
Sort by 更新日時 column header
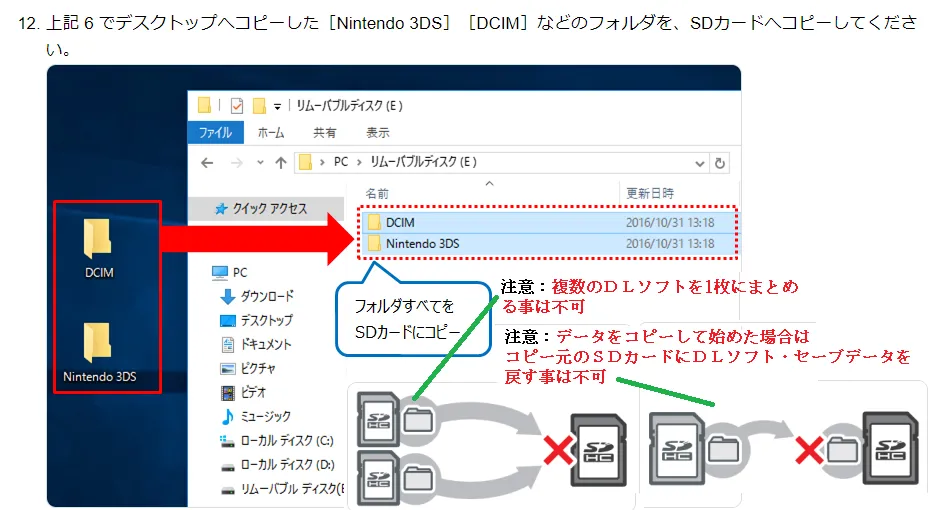650,194
